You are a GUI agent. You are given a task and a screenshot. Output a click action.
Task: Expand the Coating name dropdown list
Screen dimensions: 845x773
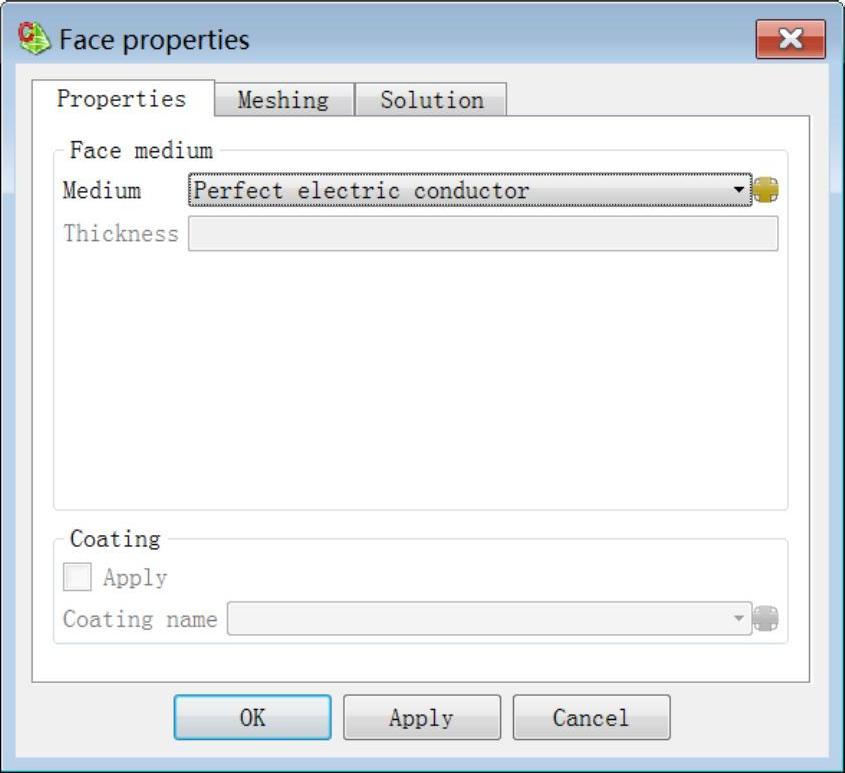[x=489, y=618]
